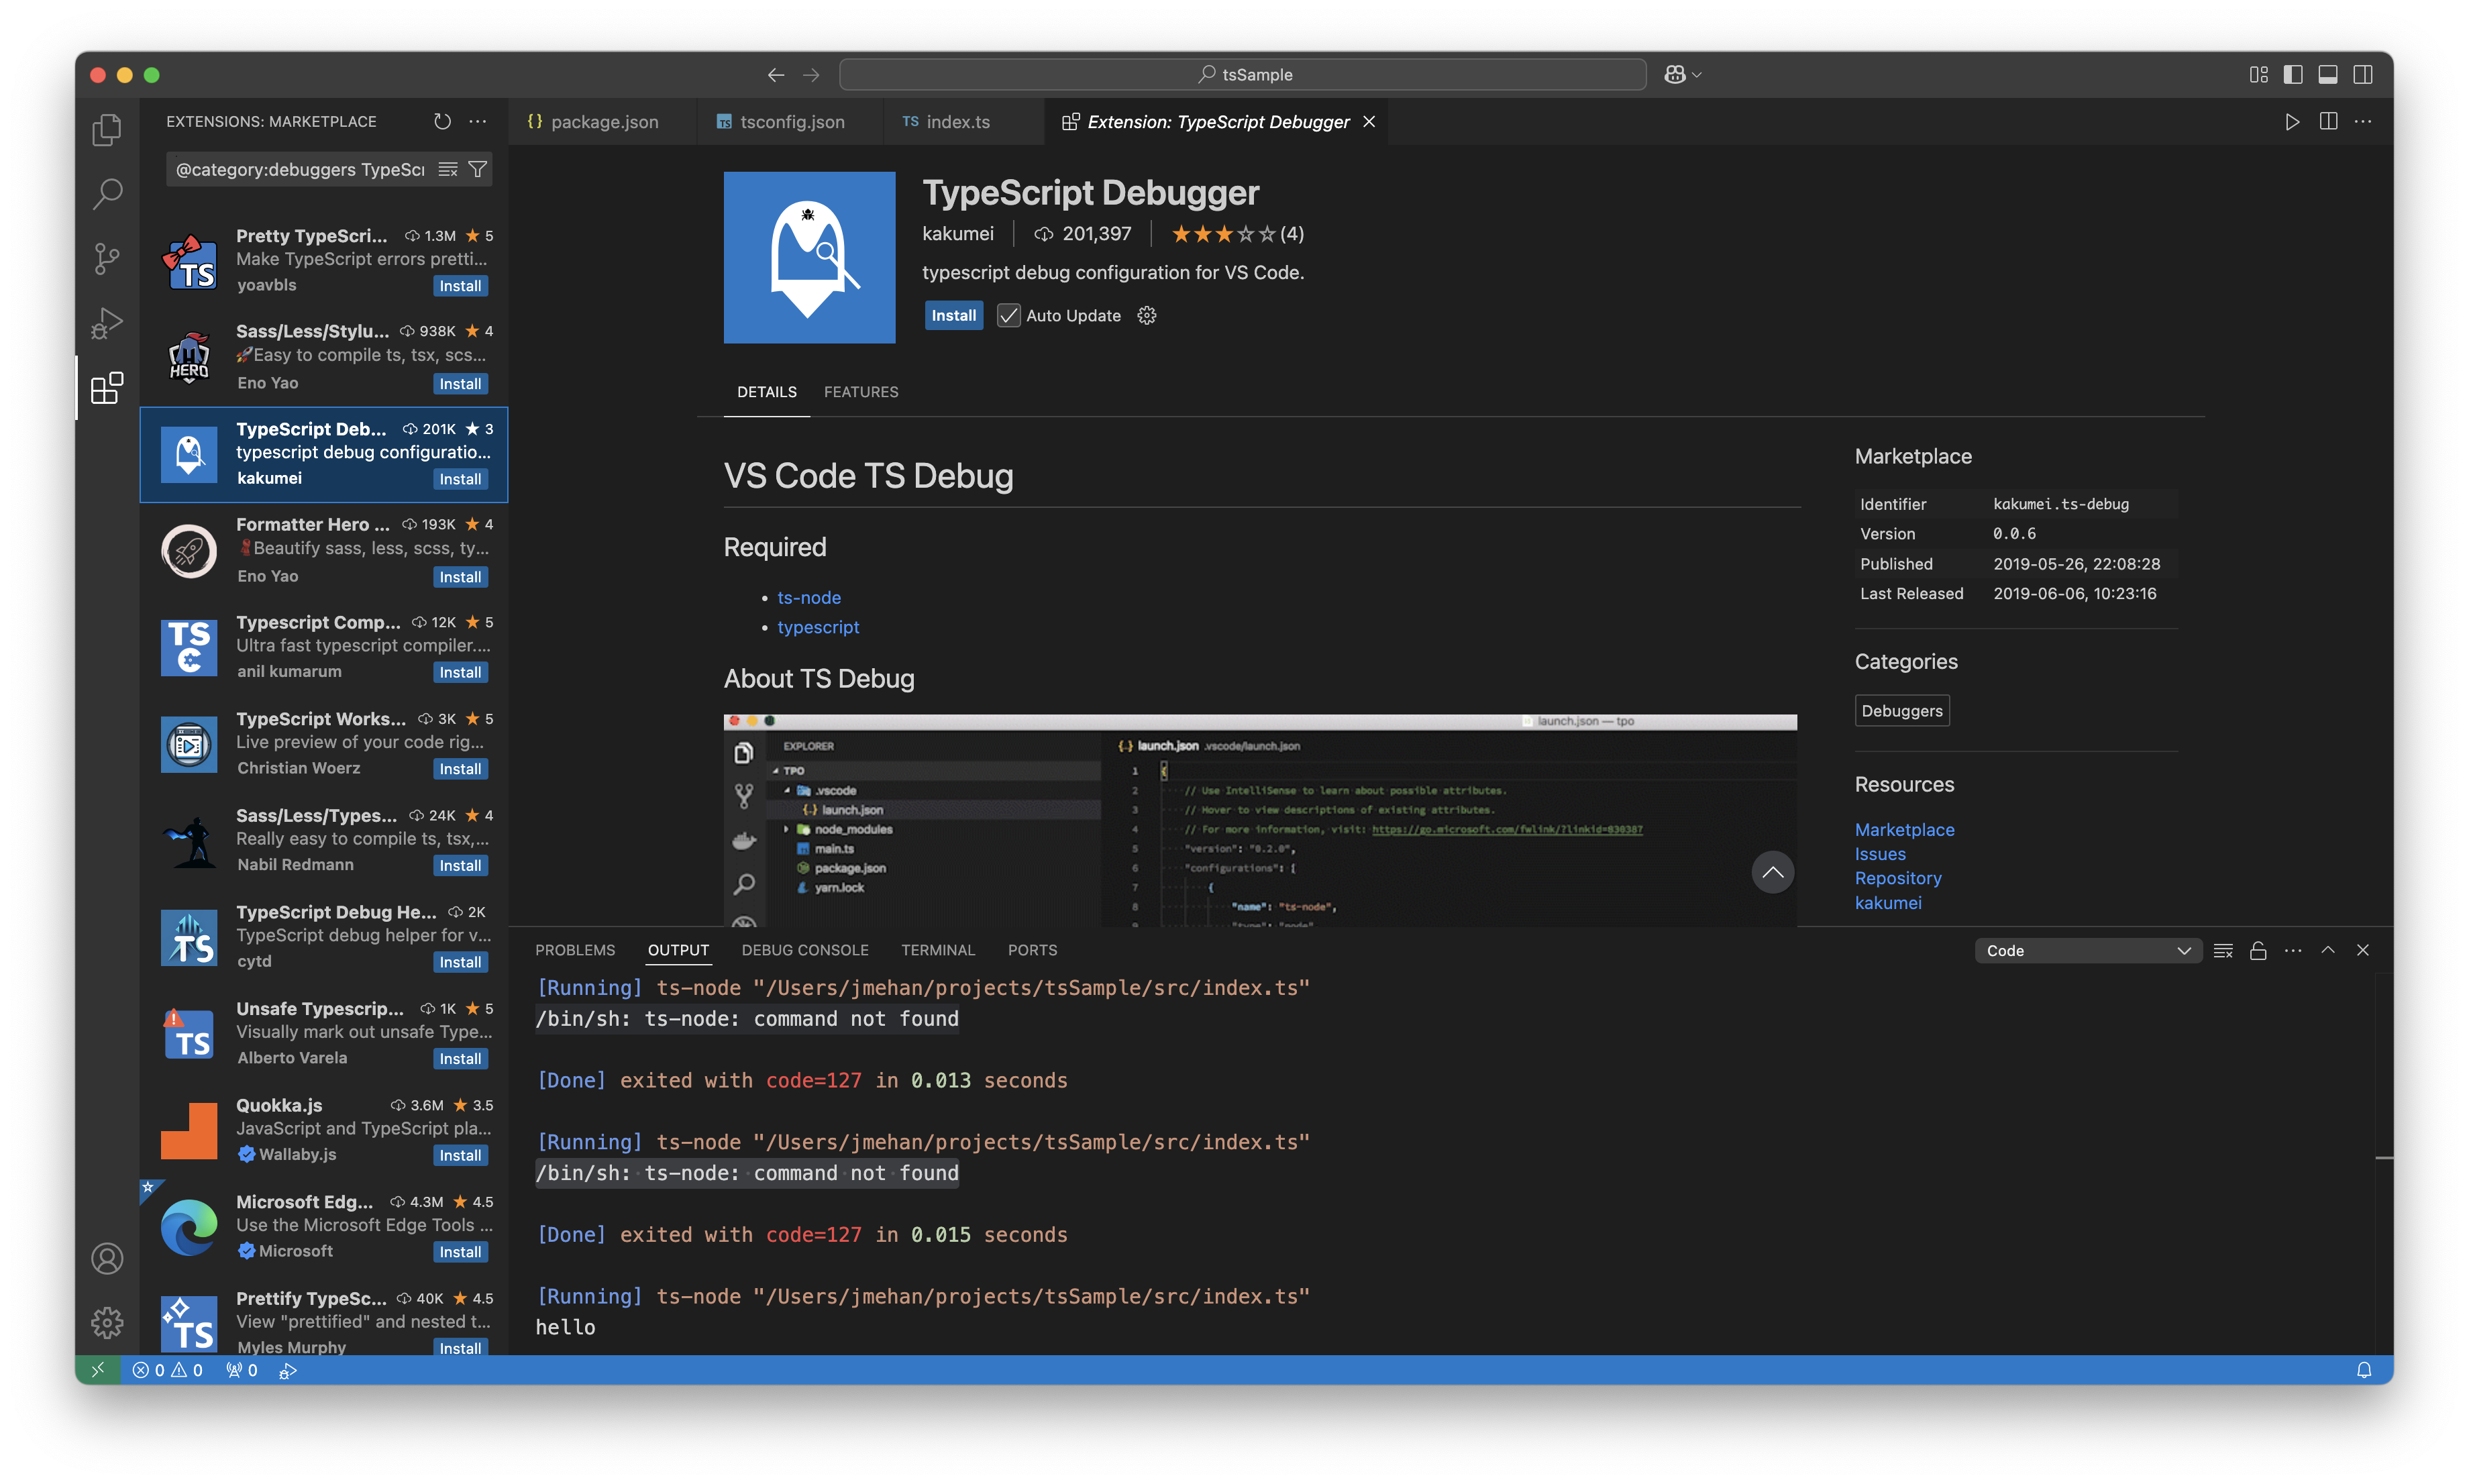Open Marketplace resource link
The image size is (2469, 1484).
click(1904, 829)
